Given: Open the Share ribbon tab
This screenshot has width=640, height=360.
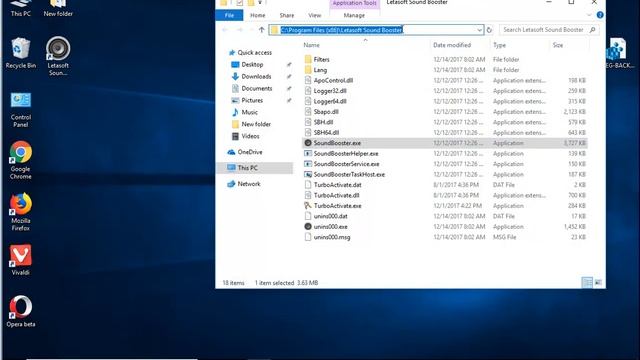Looking at the screenshot, I should pos(287,15).
